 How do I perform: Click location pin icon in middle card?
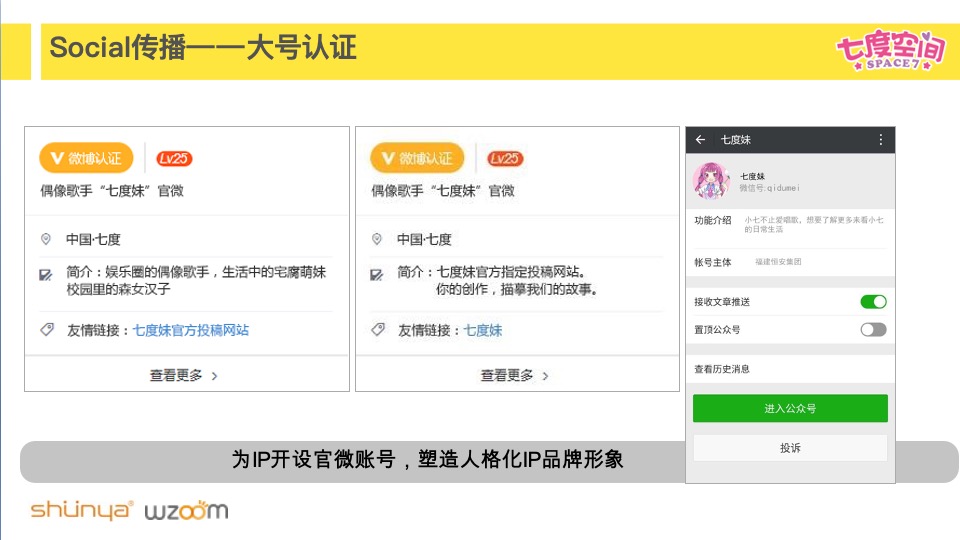coord(377,239)
